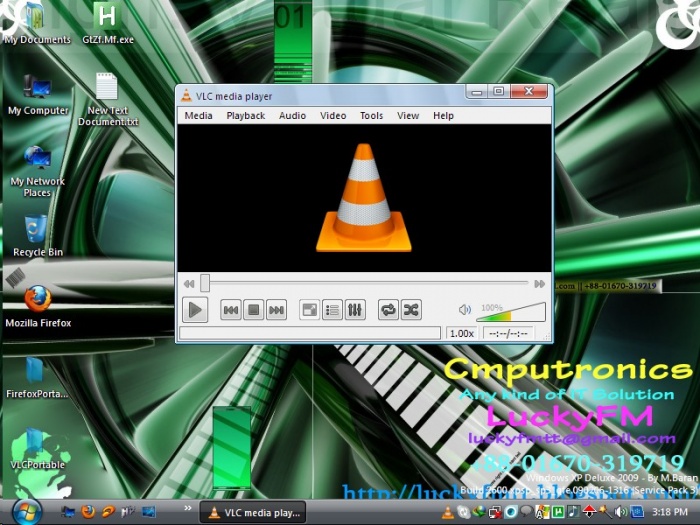Click the Play button in VLC
700x525 pixels.
(195, 309)
